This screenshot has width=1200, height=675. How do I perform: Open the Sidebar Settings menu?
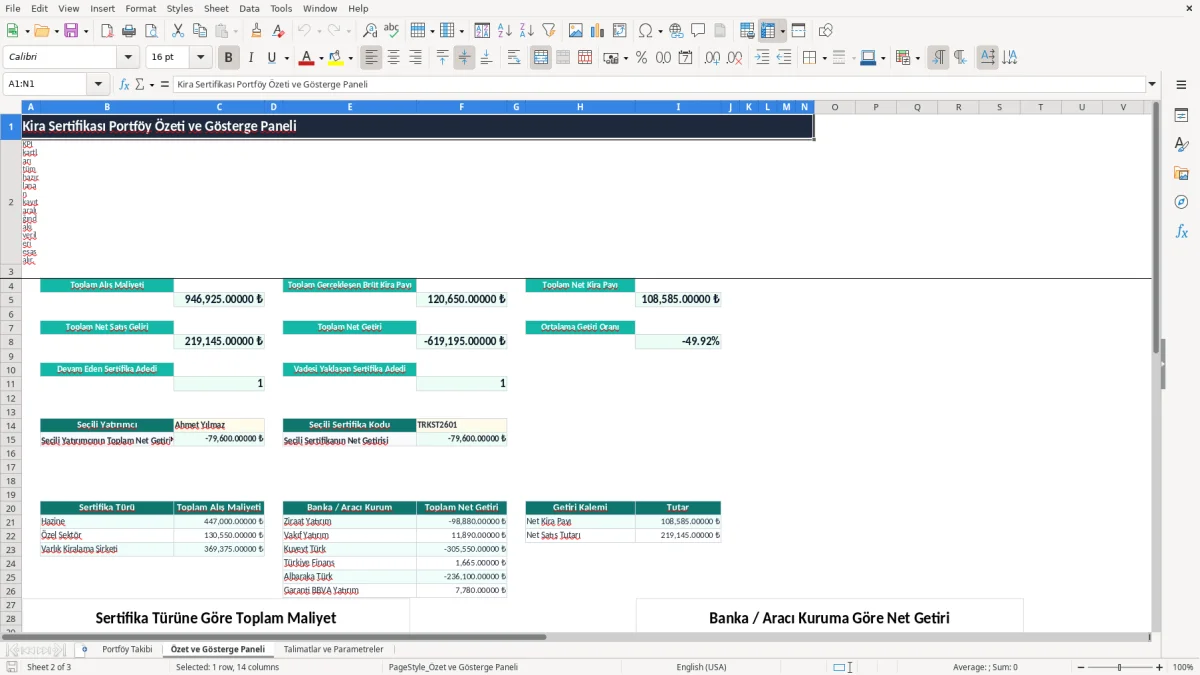click(x=1181, y=87)
